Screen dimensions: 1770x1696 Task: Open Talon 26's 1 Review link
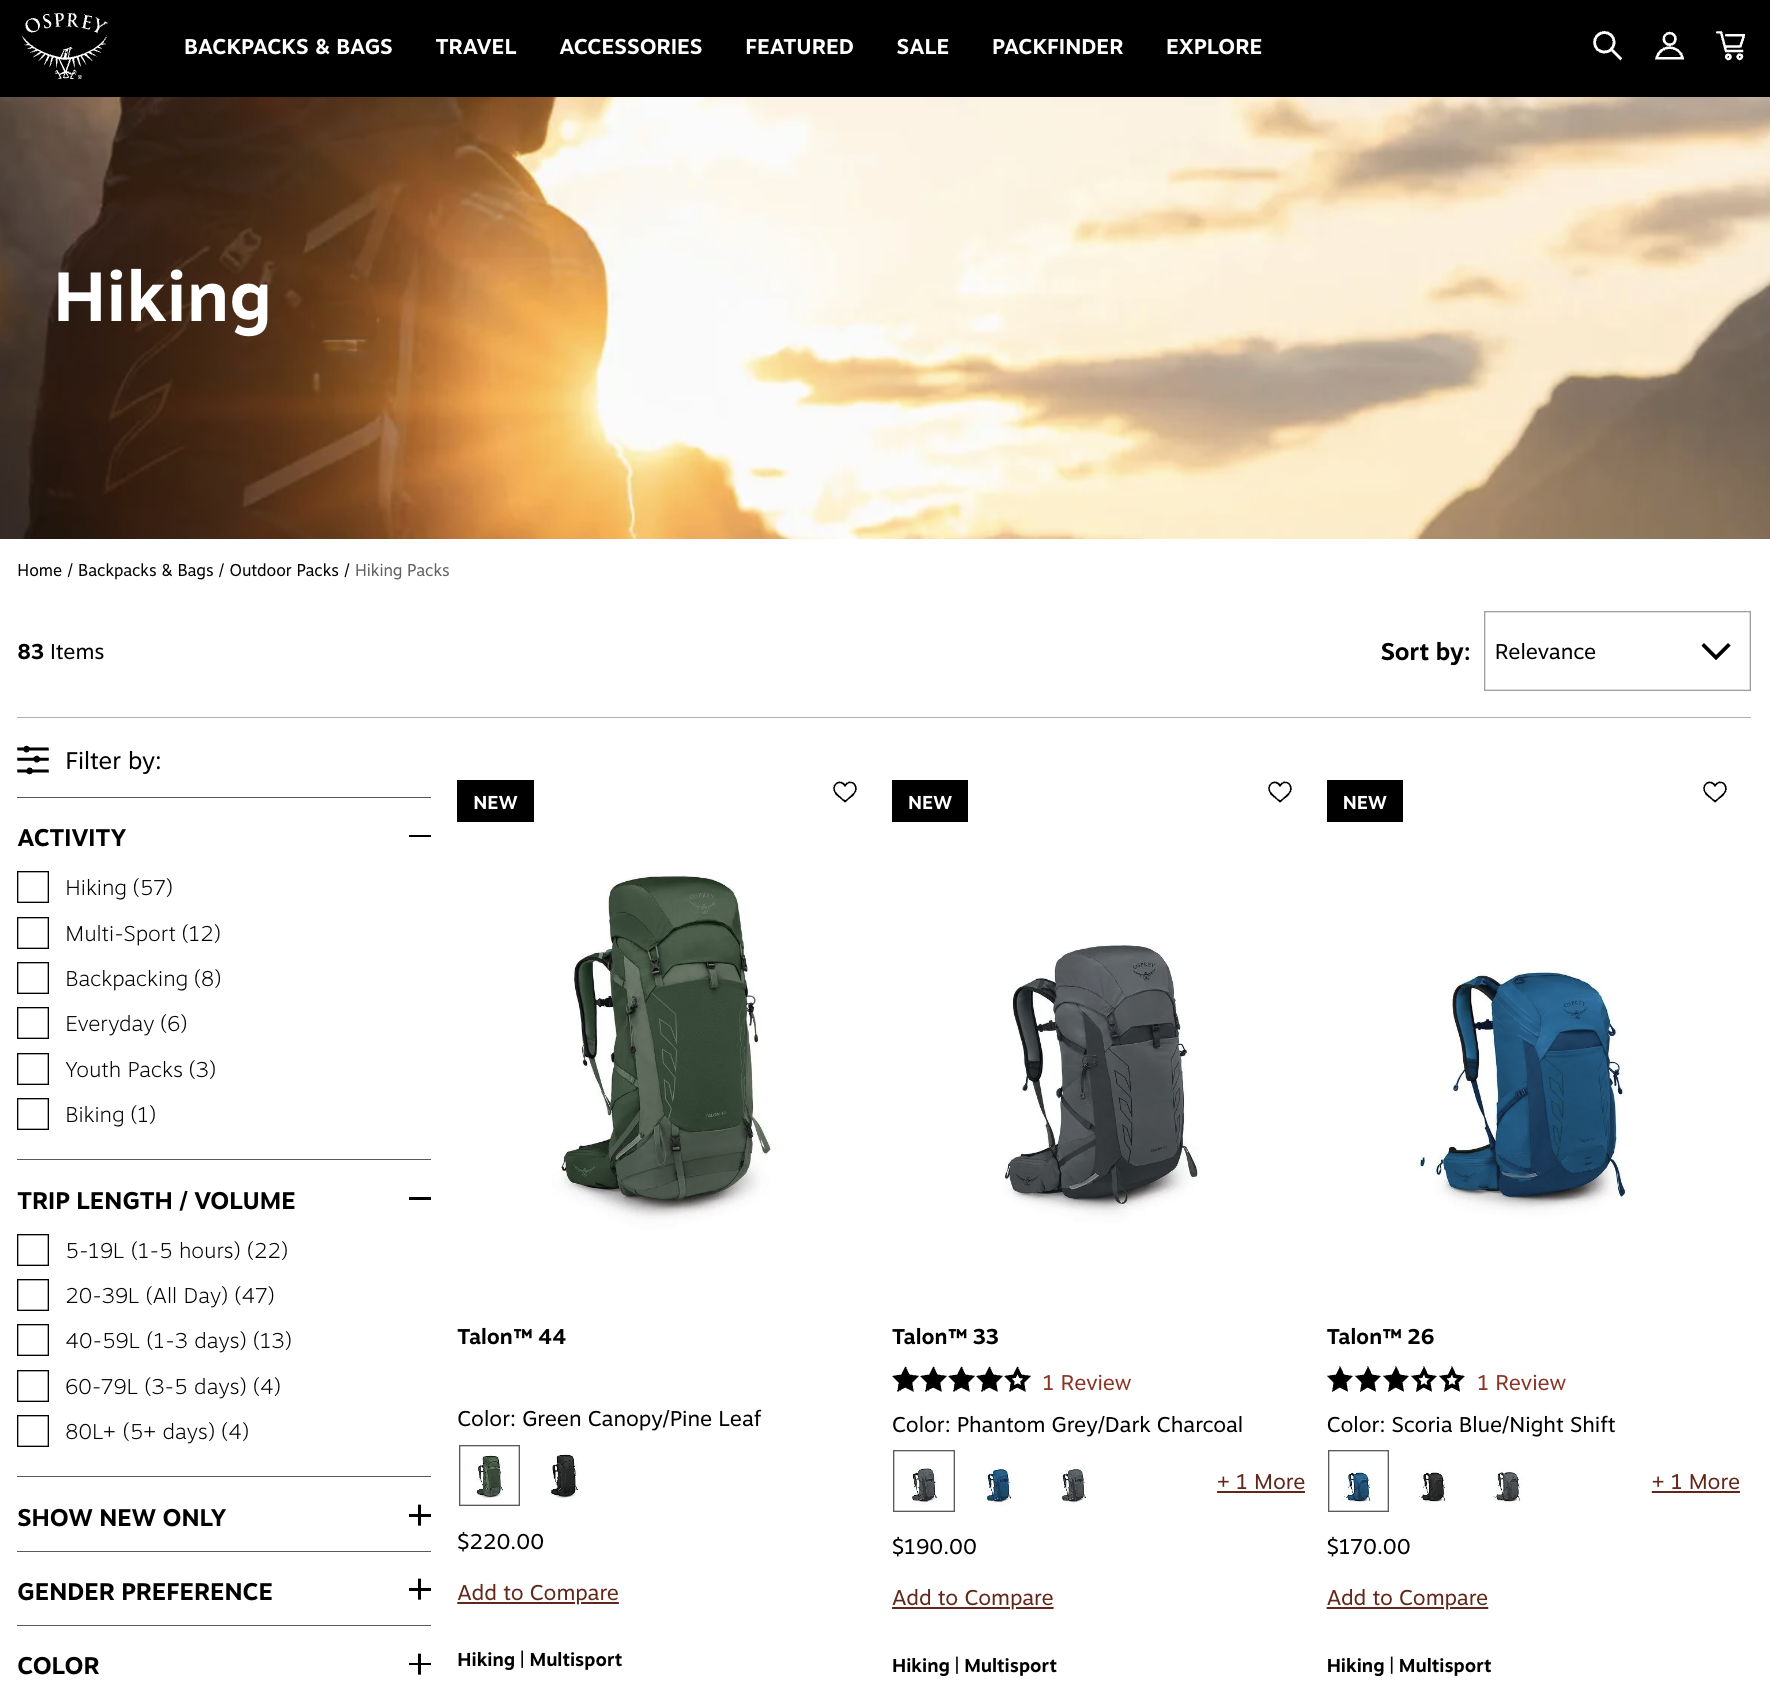click(1521, 1382)
